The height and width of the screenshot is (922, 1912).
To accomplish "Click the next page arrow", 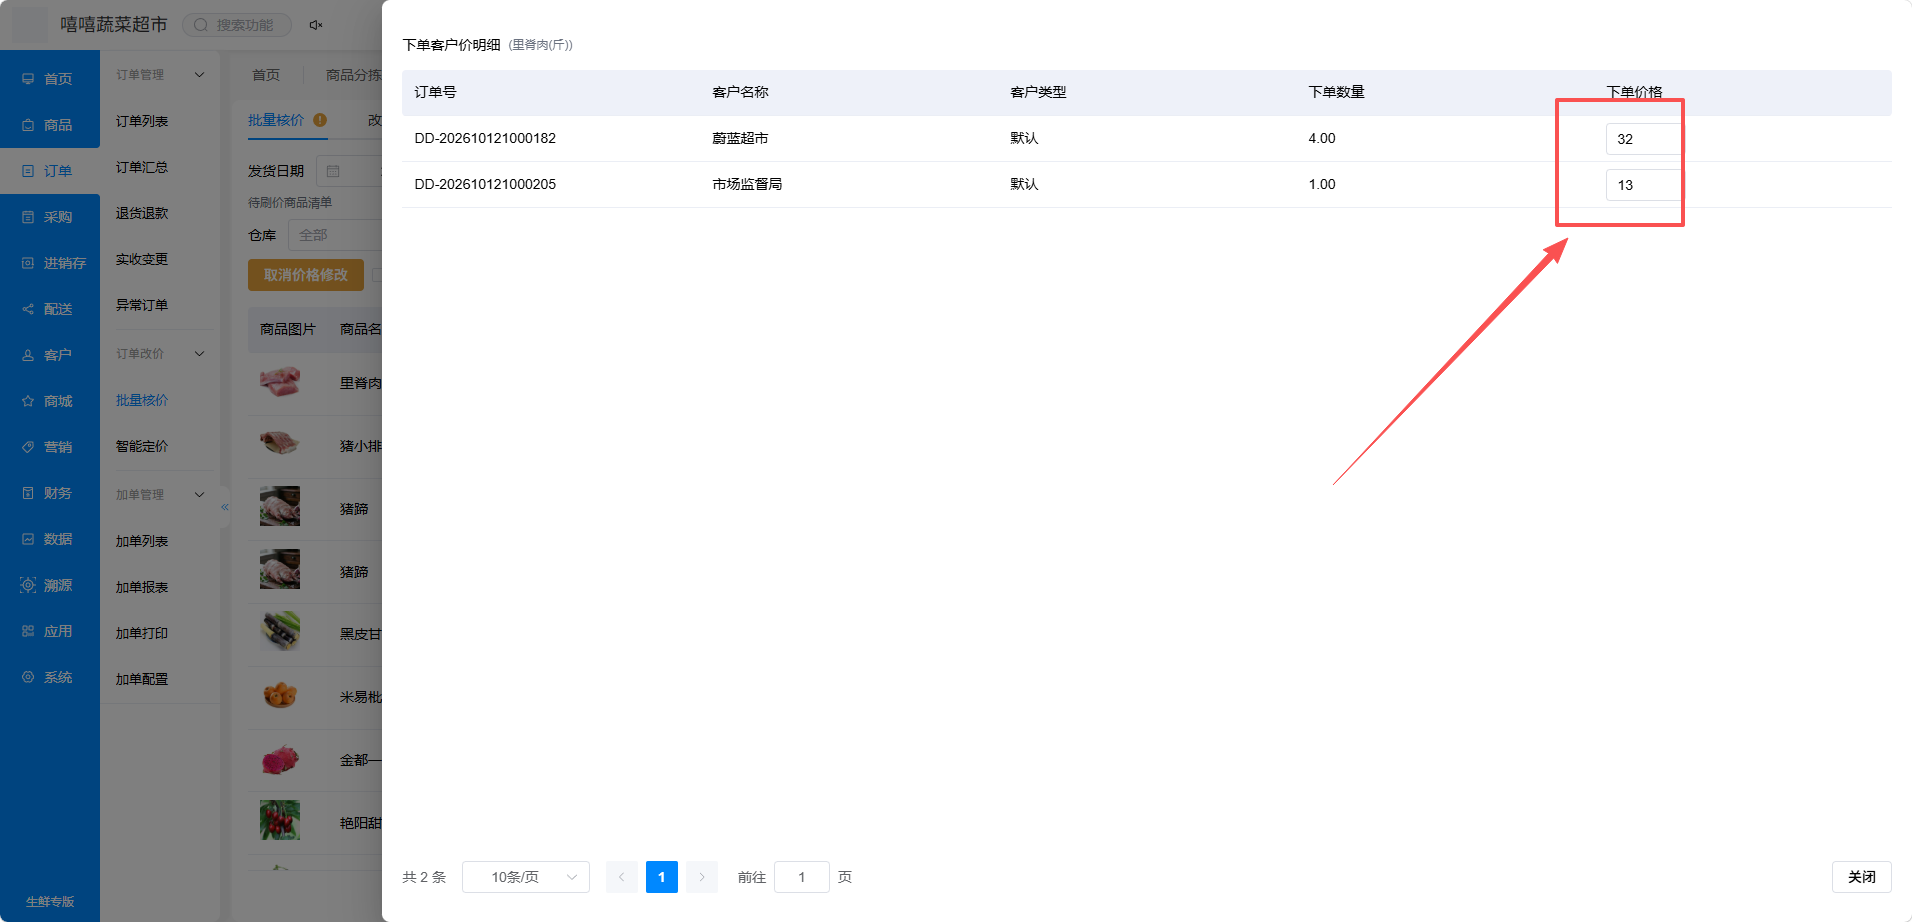I will click(x=702, y=877).
